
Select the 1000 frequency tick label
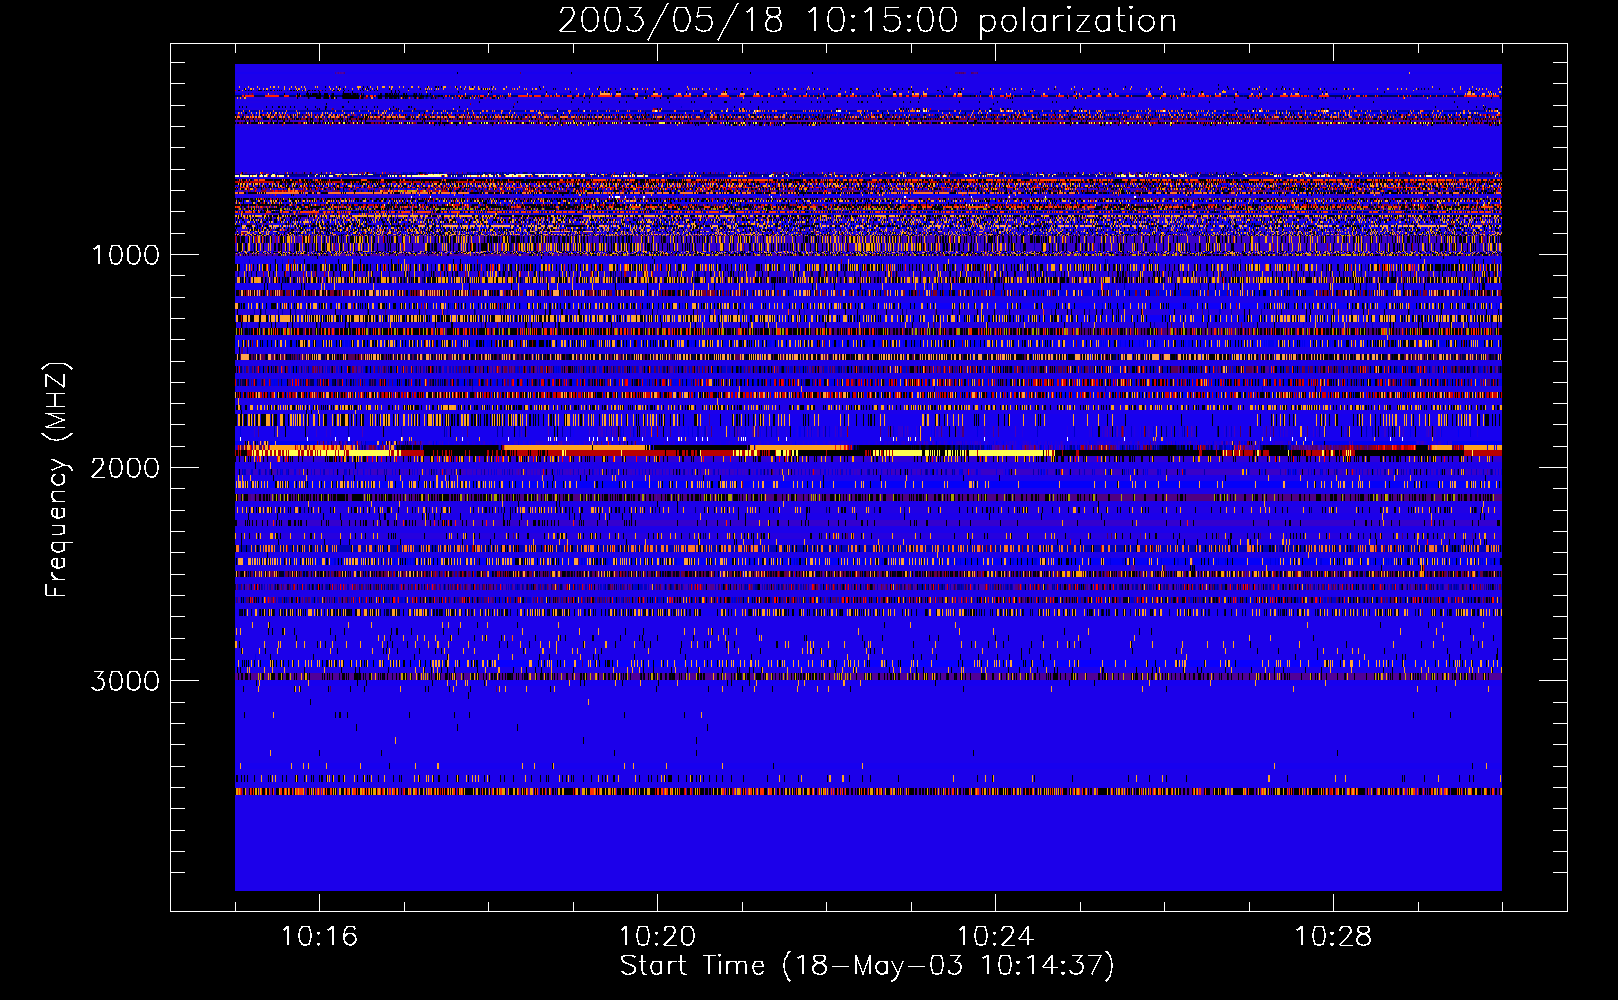(x=125, y=255)
